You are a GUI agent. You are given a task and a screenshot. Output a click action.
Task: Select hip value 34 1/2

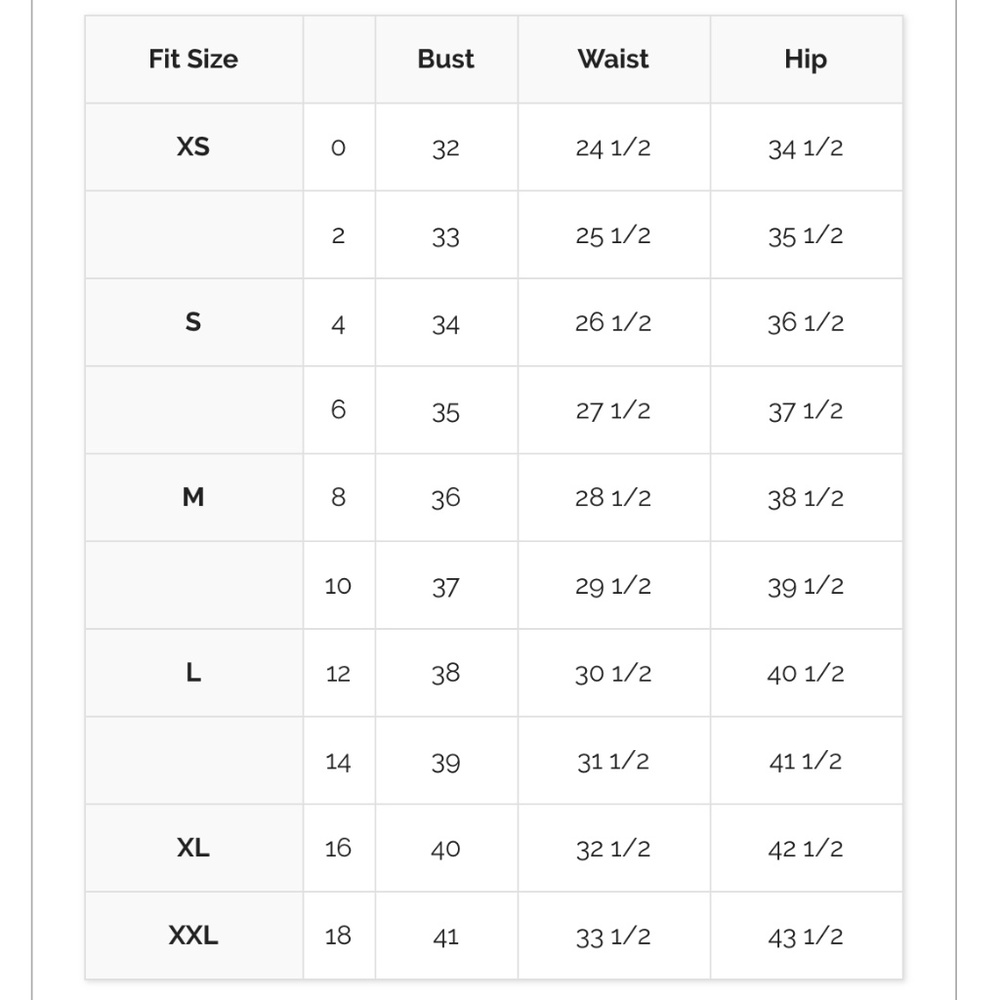[x=805, y=148]
